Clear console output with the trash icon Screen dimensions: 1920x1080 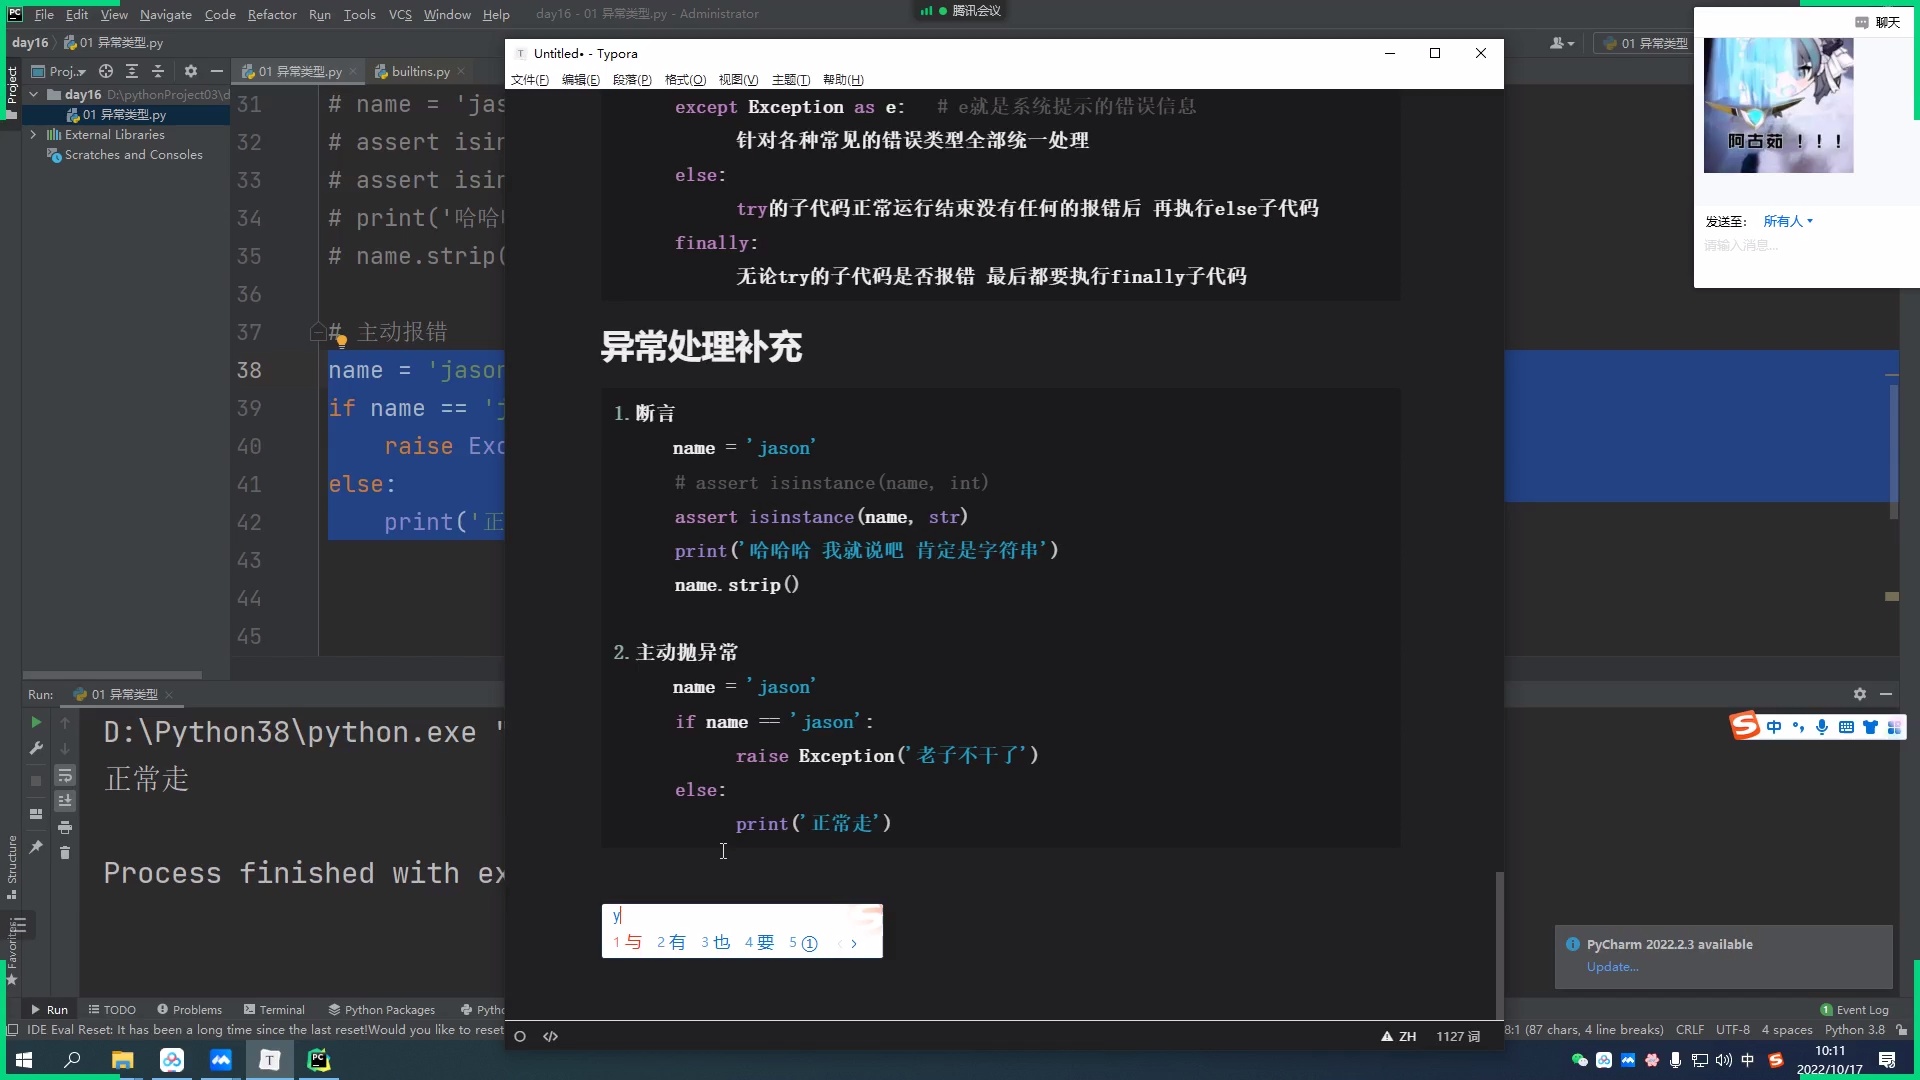(x=65, y=853)
